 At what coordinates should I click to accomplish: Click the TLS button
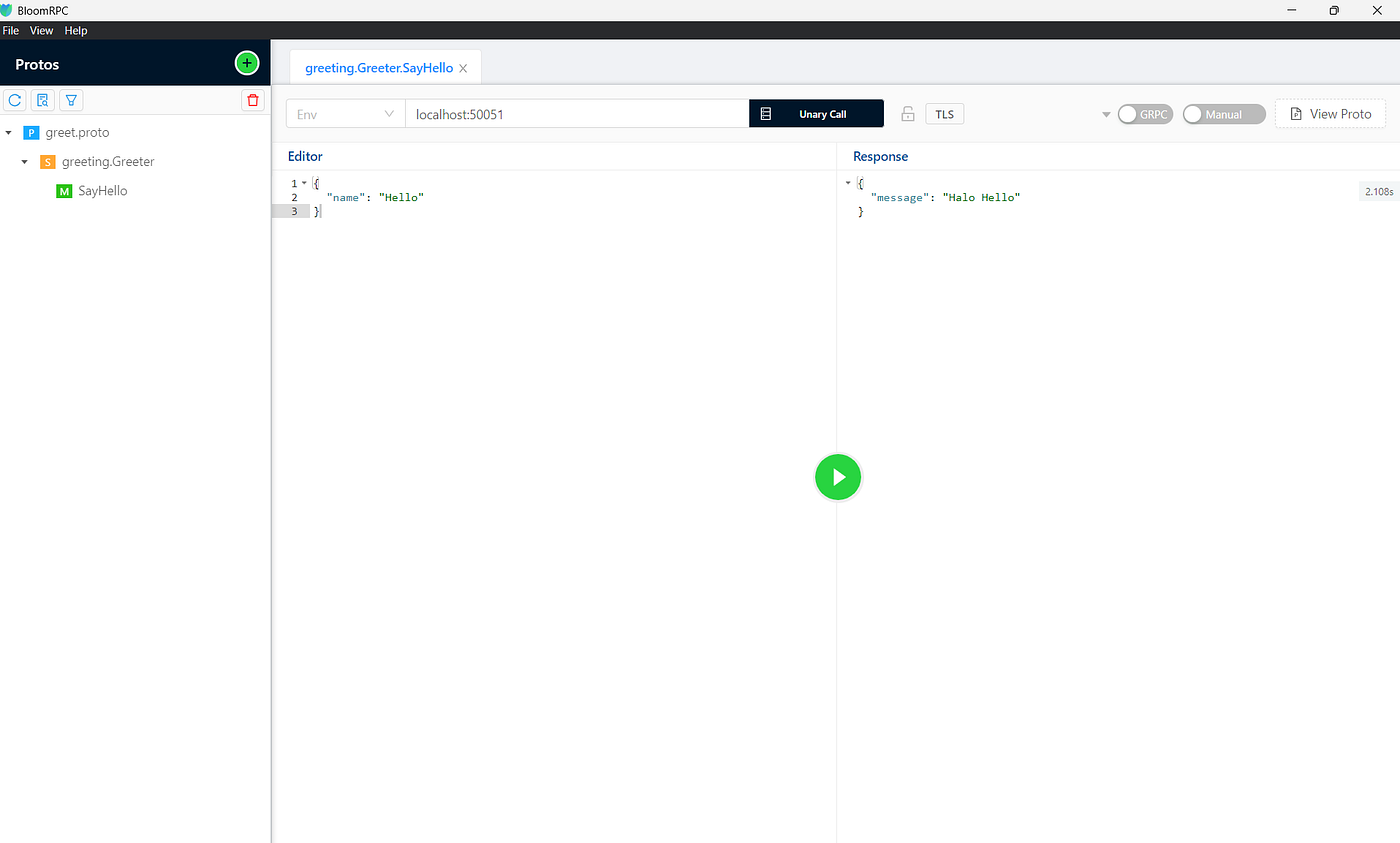945,114
